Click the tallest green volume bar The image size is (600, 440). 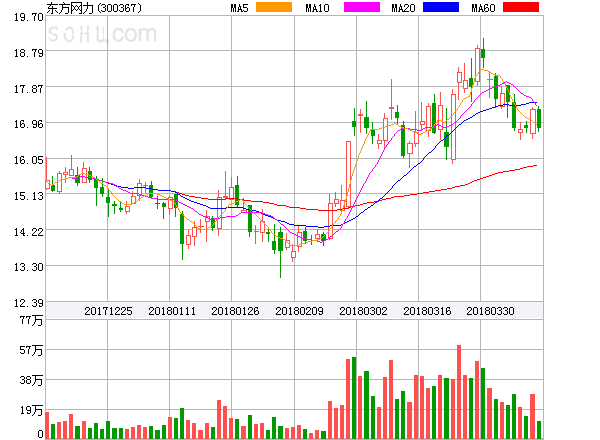pyautogui.click(x=354, y=398)
